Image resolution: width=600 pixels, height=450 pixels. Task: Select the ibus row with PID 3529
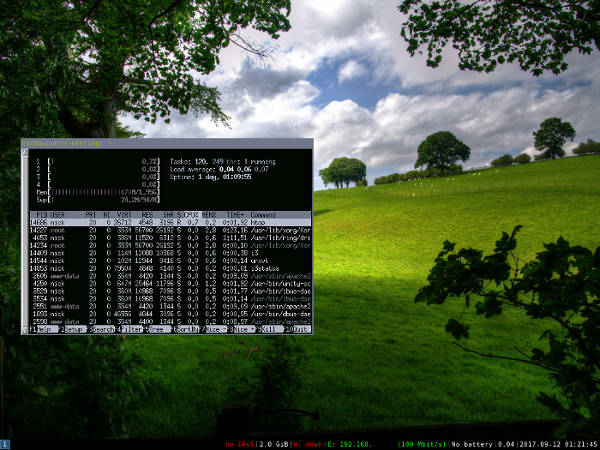coord(170,292)
